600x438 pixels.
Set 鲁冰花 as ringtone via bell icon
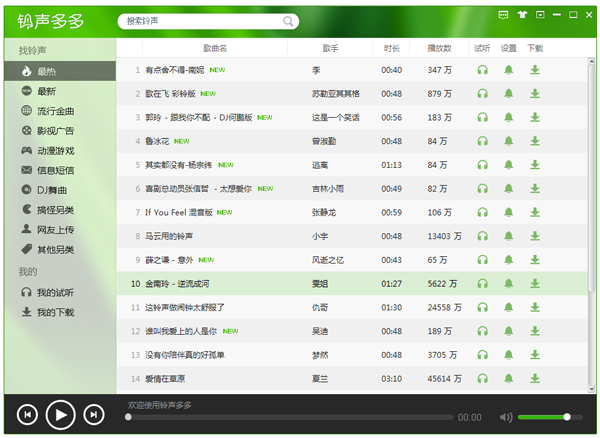point(509,141)
